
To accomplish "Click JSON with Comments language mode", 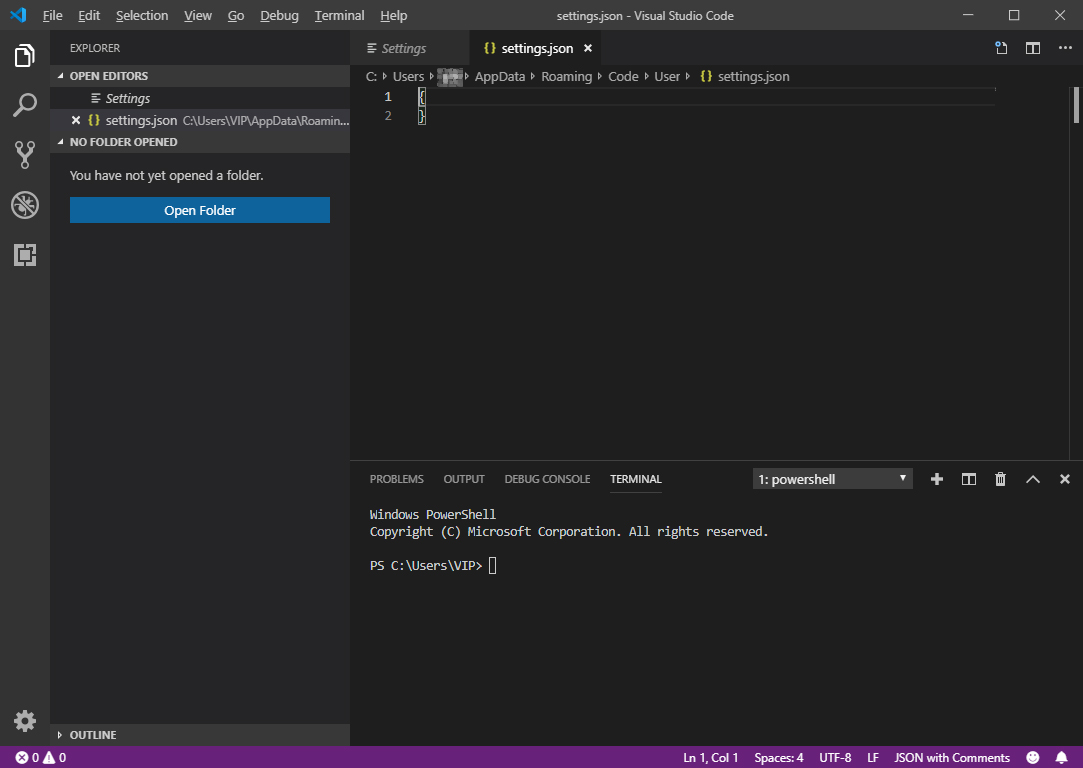I will click(x=952, y=758).
